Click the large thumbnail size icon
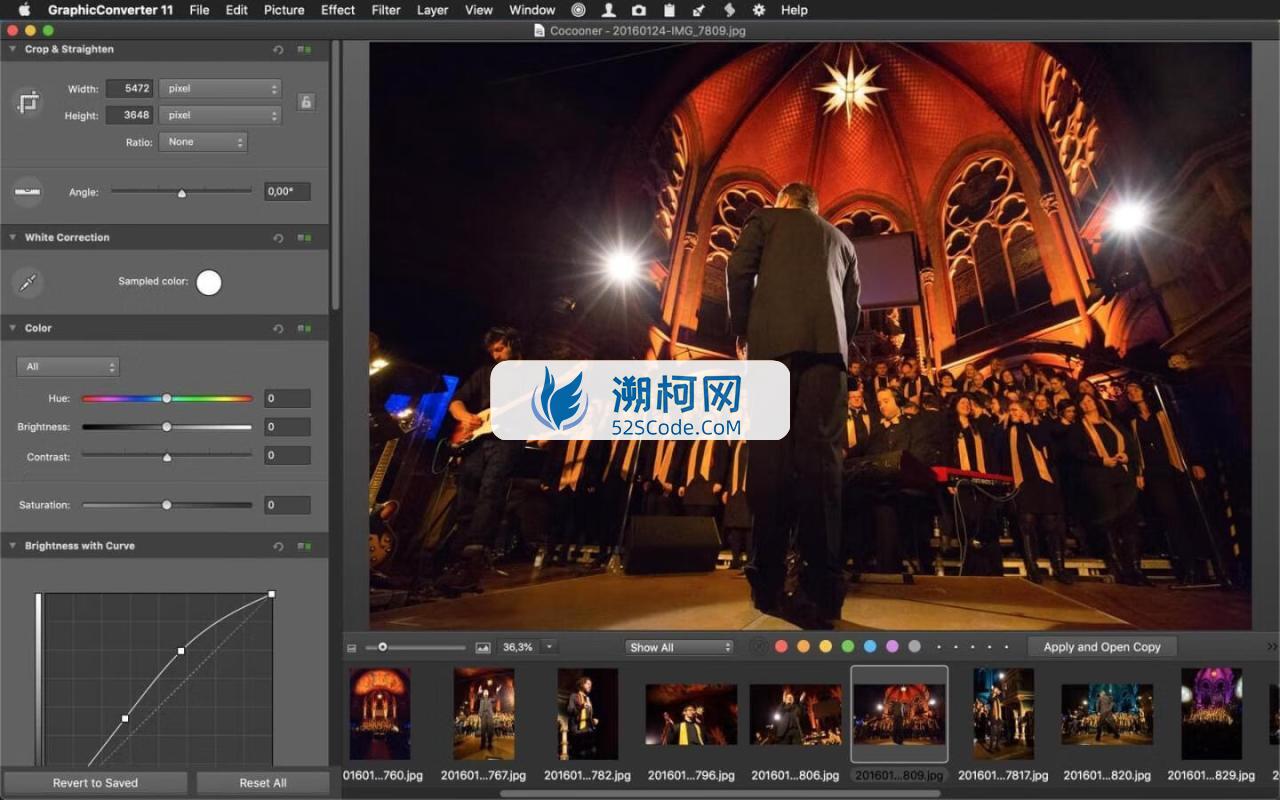 (x=483, y=648)
